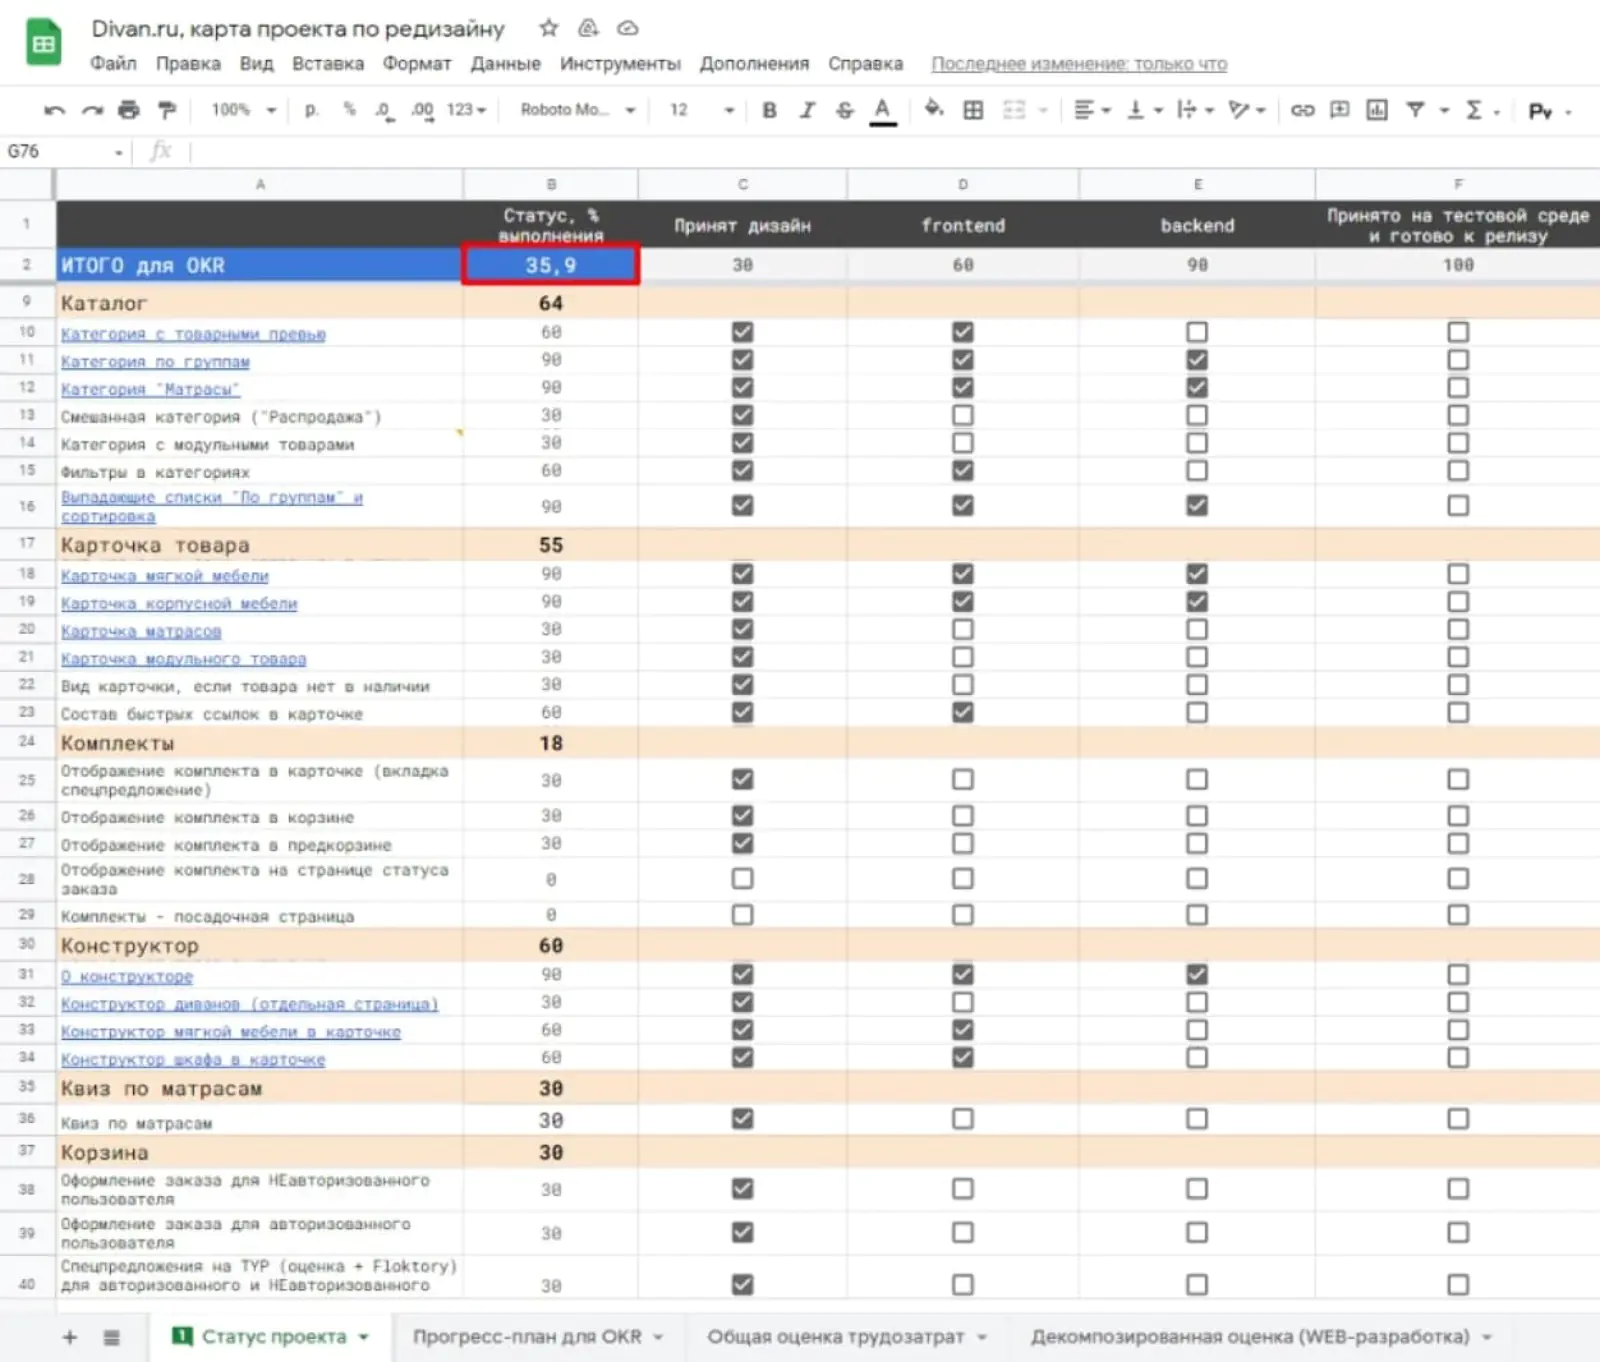Click the merge cells icon
The image size is (1600, 1362).
pos(1014,110)
